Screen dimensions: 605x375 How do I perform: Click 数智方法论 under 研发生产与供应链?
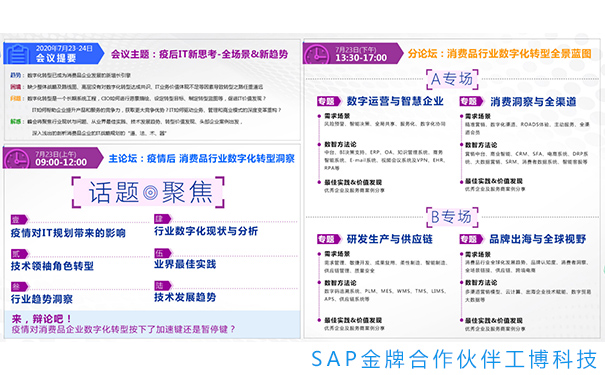tap(340, 283)
